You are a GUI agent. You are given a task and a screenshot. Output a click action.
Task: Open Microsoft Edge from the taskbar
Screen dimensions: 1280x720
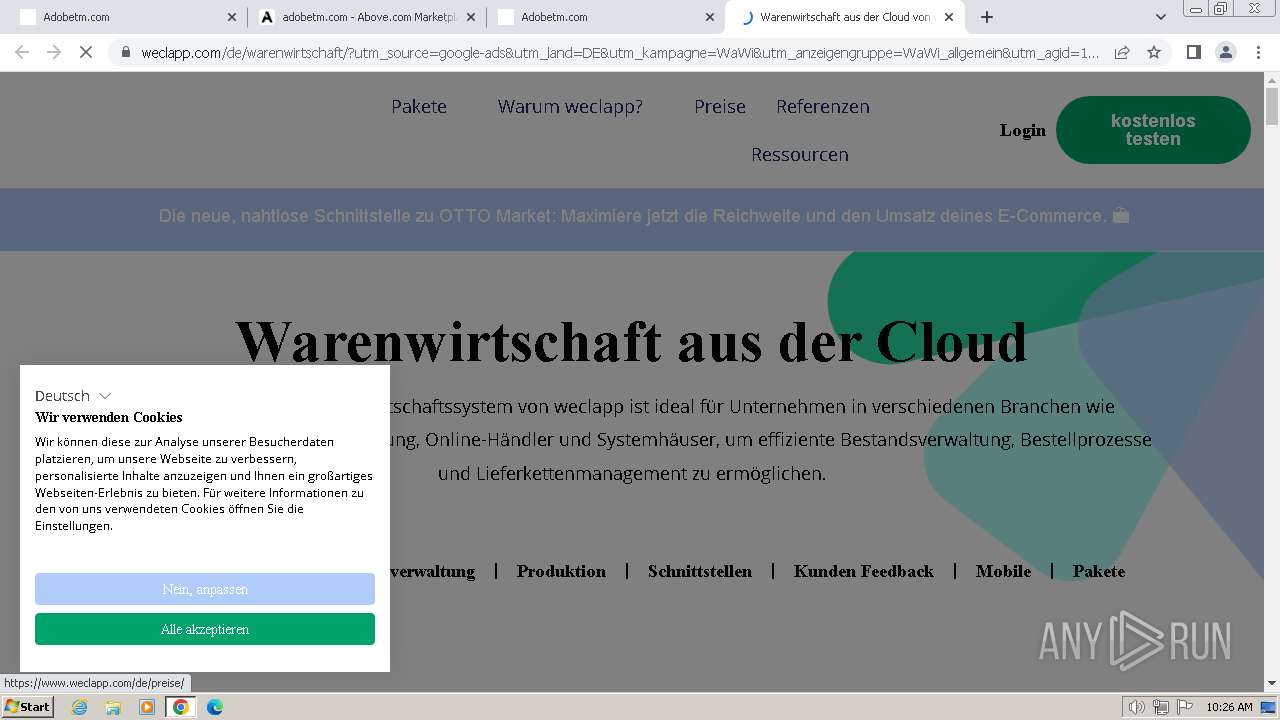(x=214, y=707)
